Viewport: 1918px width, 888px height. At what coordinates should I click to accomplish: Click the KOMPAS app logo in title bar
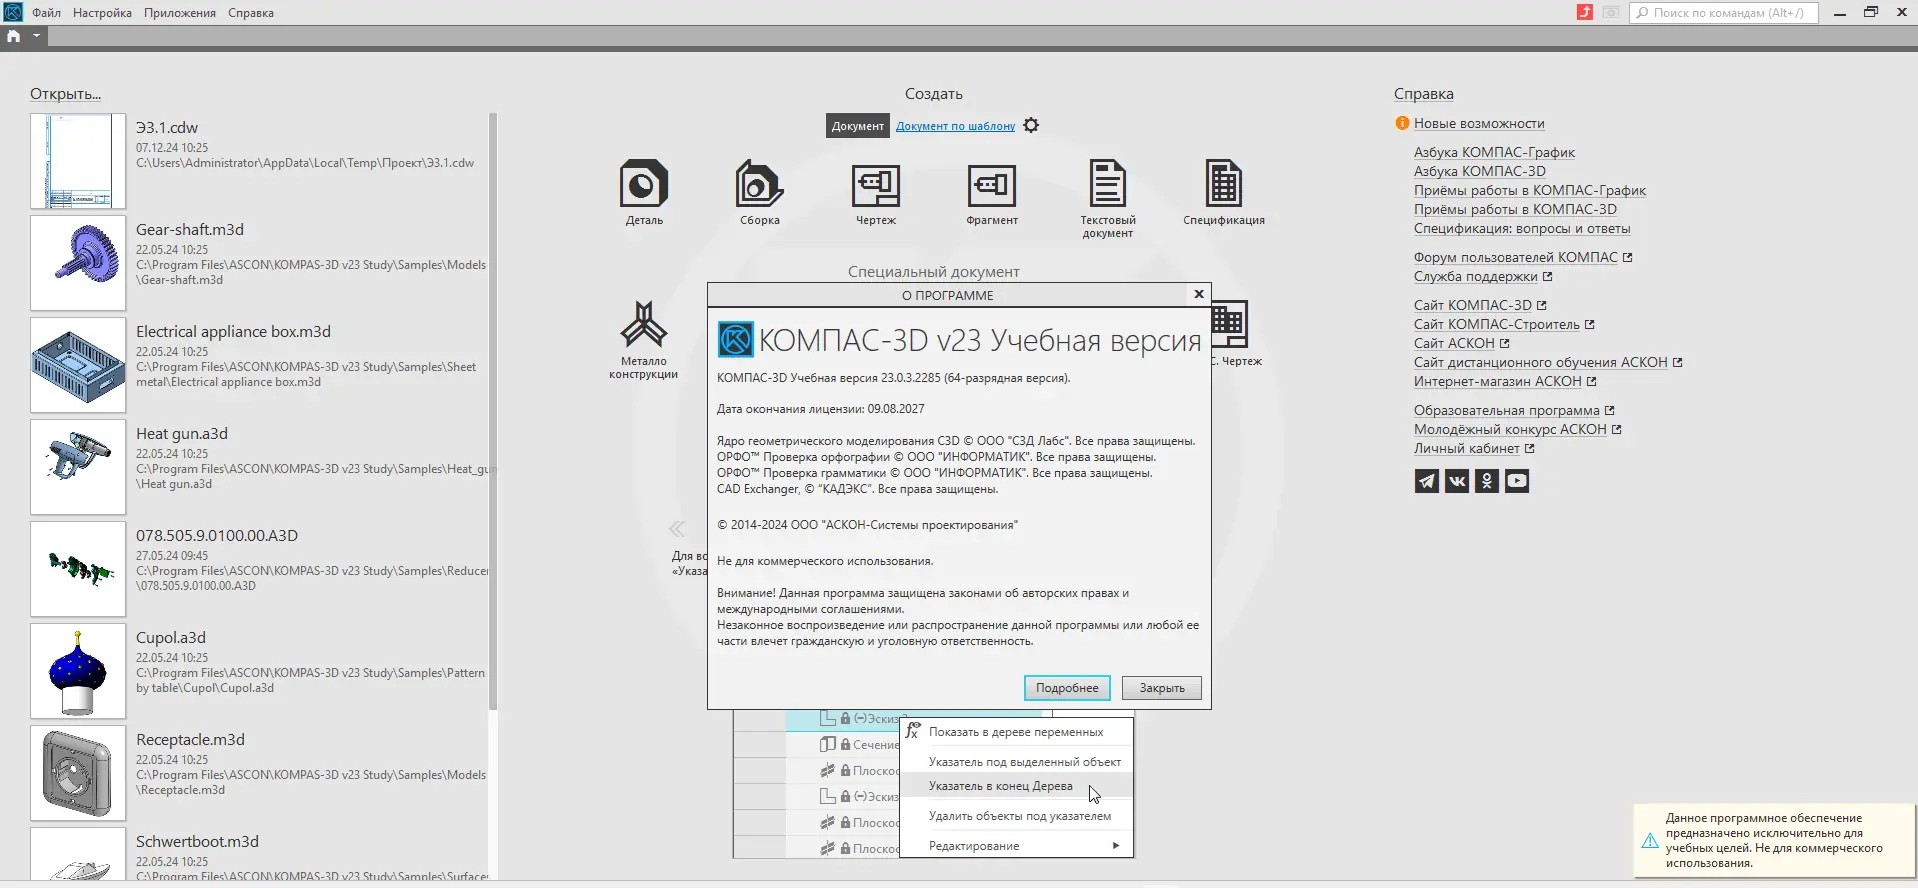13,12
